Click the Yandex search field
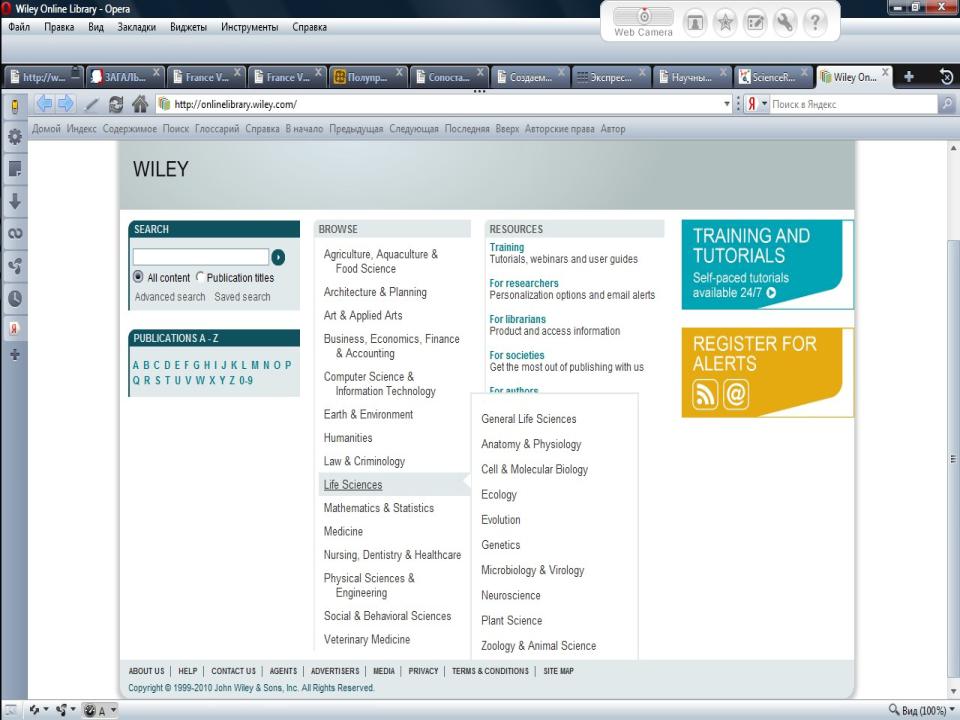The width and height of the screenshot is (960, 720). (853, 104)
